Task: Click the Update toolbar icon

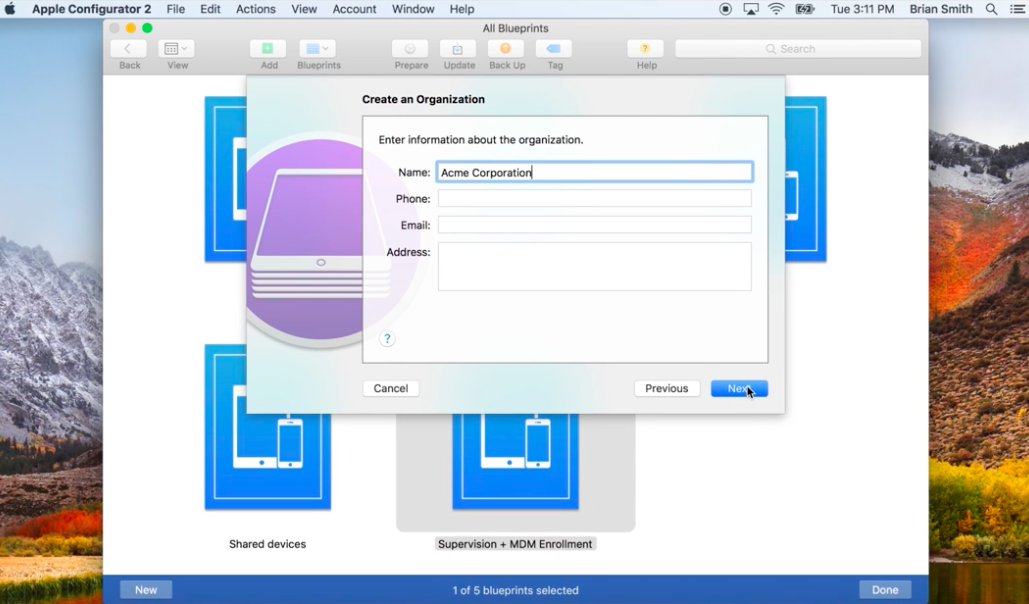Action: pyautogui.click(x=458, y=49)
